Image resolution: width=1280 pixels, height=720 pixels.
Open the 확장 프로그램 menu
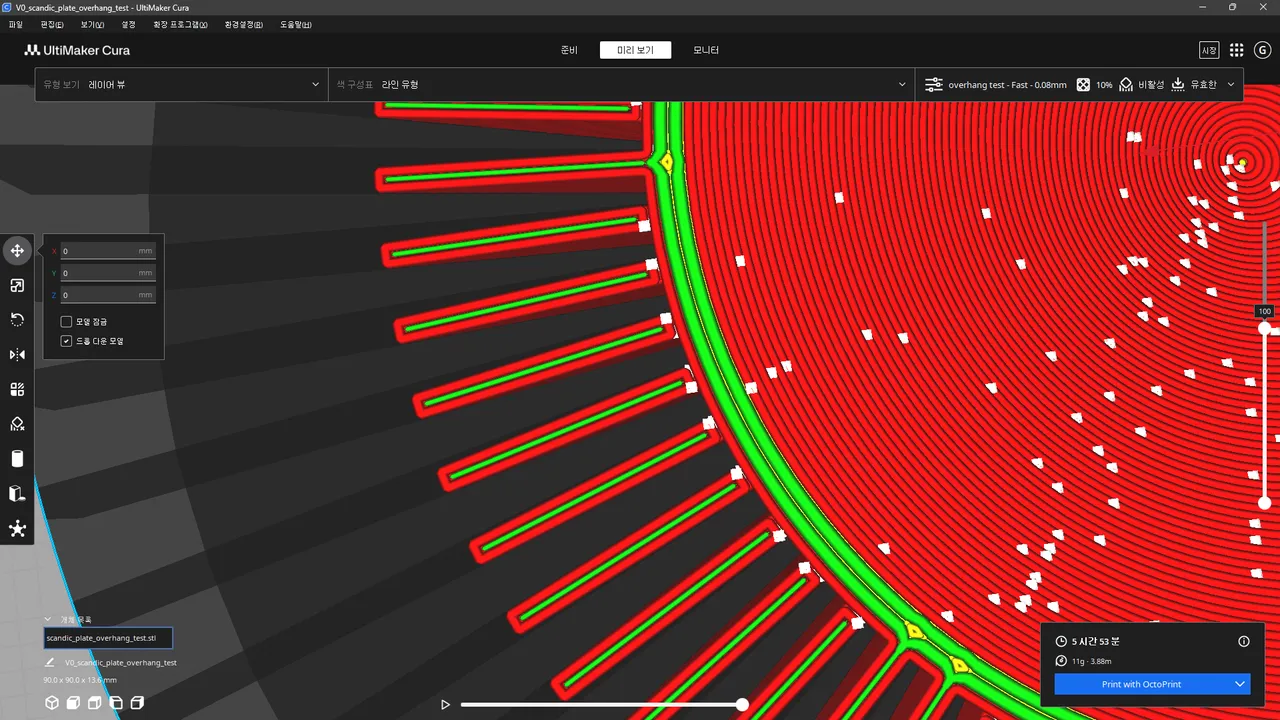click(181, 24)
